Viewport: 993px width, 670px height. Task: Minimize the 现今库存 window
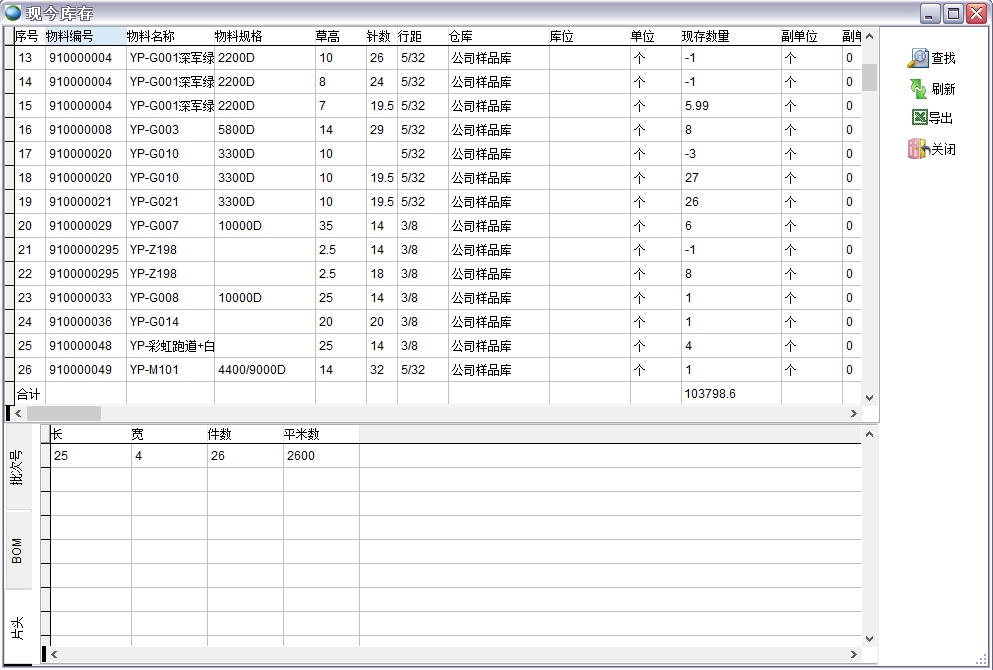tap(930, 13)
